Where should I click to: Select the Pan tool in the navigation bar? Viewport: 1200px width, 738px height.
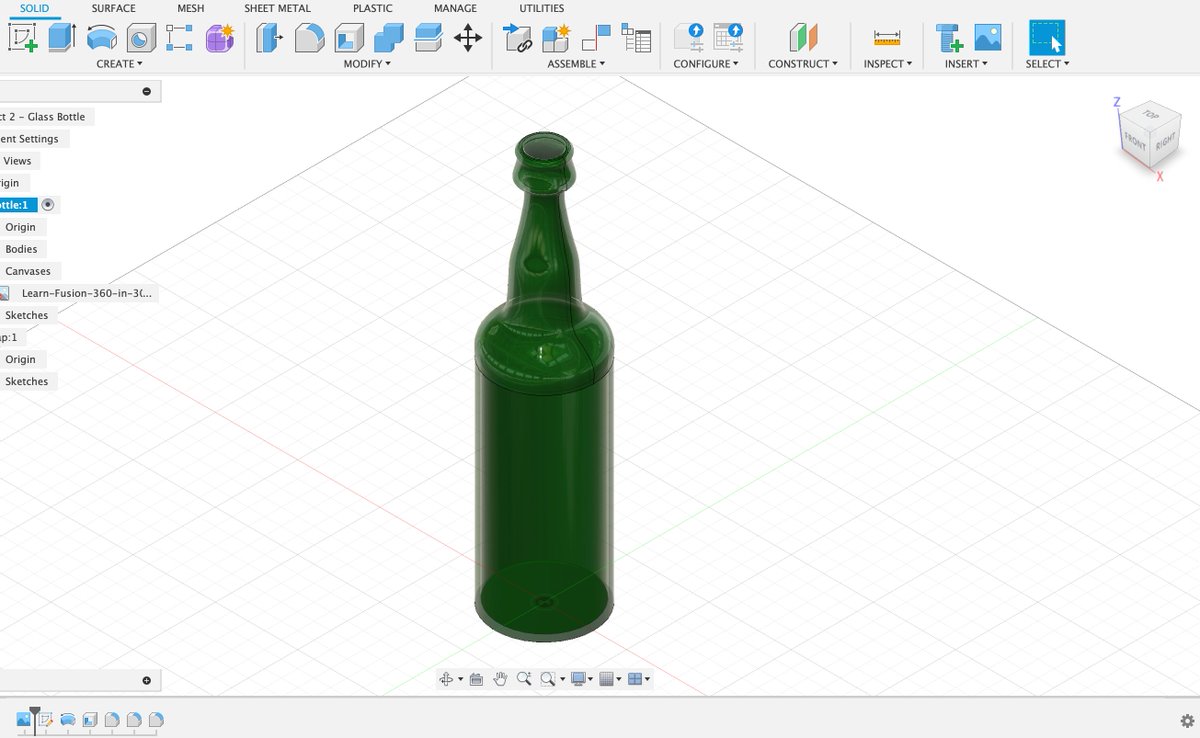500,678
